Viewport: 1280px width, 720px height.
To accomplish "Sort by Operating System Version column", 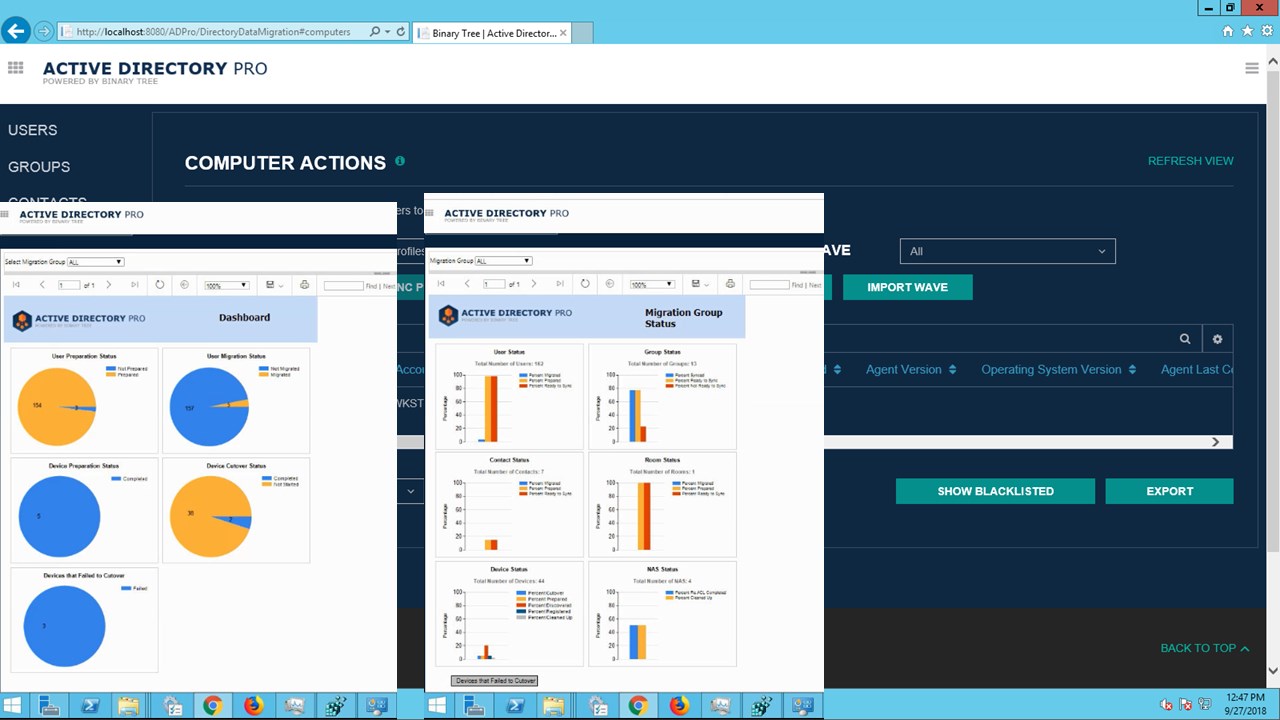I will pyautogui.click(x=1059, y=369).
